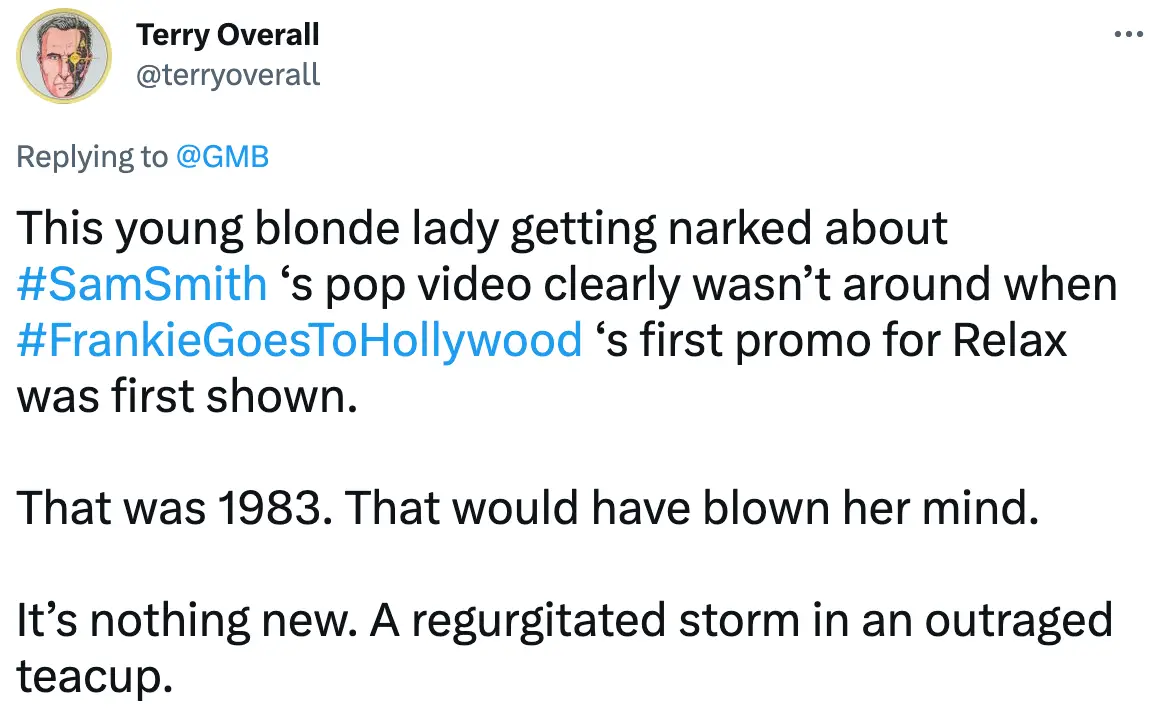
Task: Click the final word "teacup."
Action: (90, 677)
